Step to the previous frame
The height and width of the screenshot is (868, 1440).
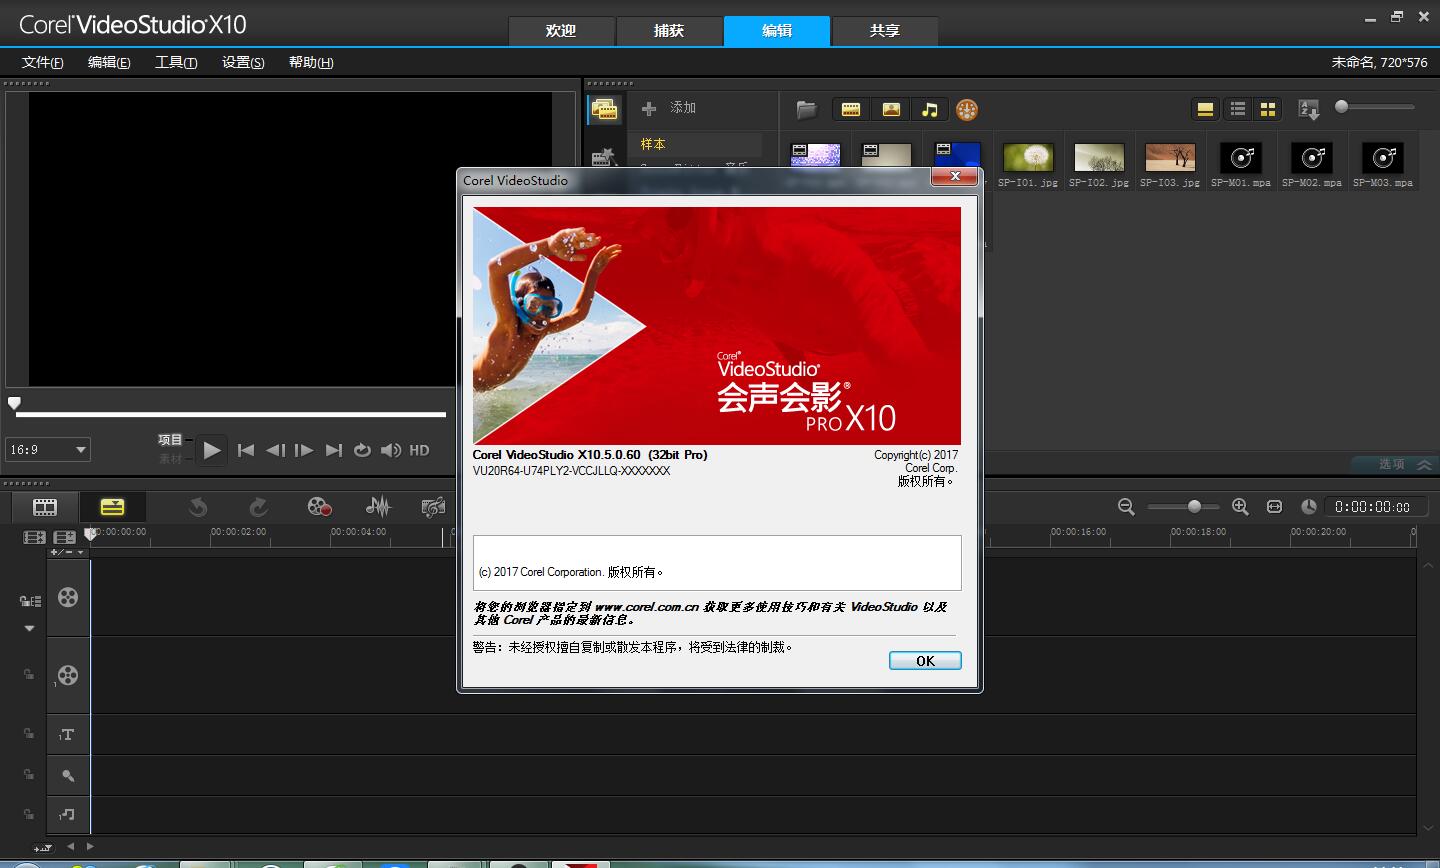(275, 450)
